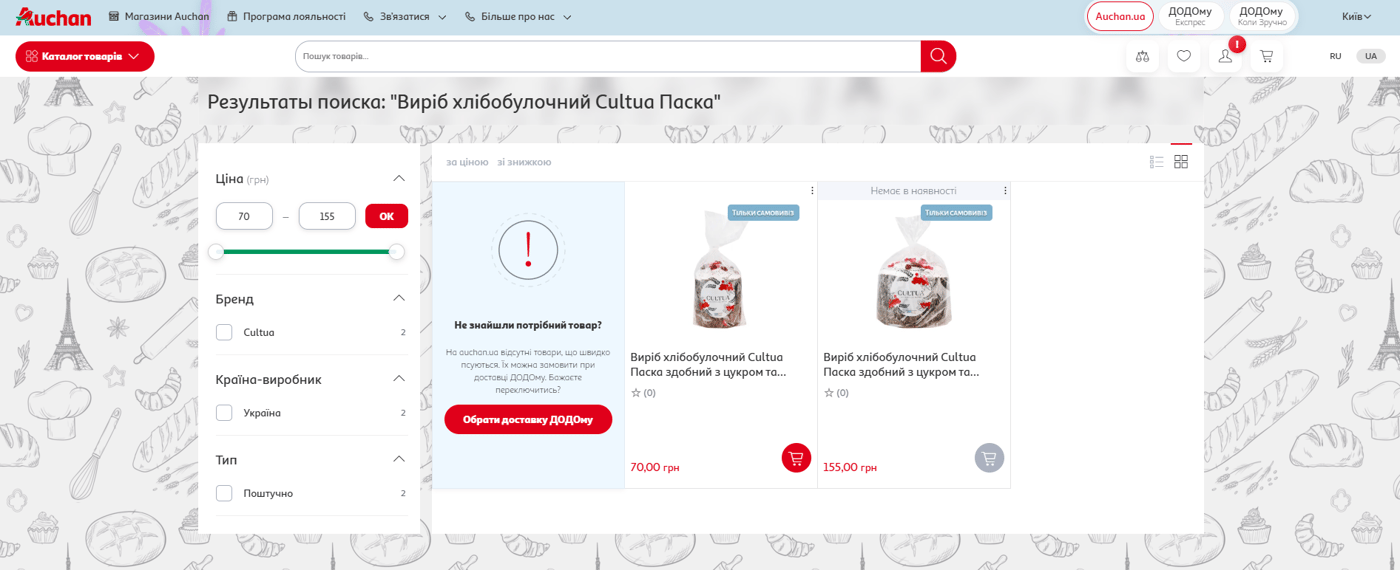Click the red search magnifier button
Viewport: 1400px width, 570px height.
point(938,56)
